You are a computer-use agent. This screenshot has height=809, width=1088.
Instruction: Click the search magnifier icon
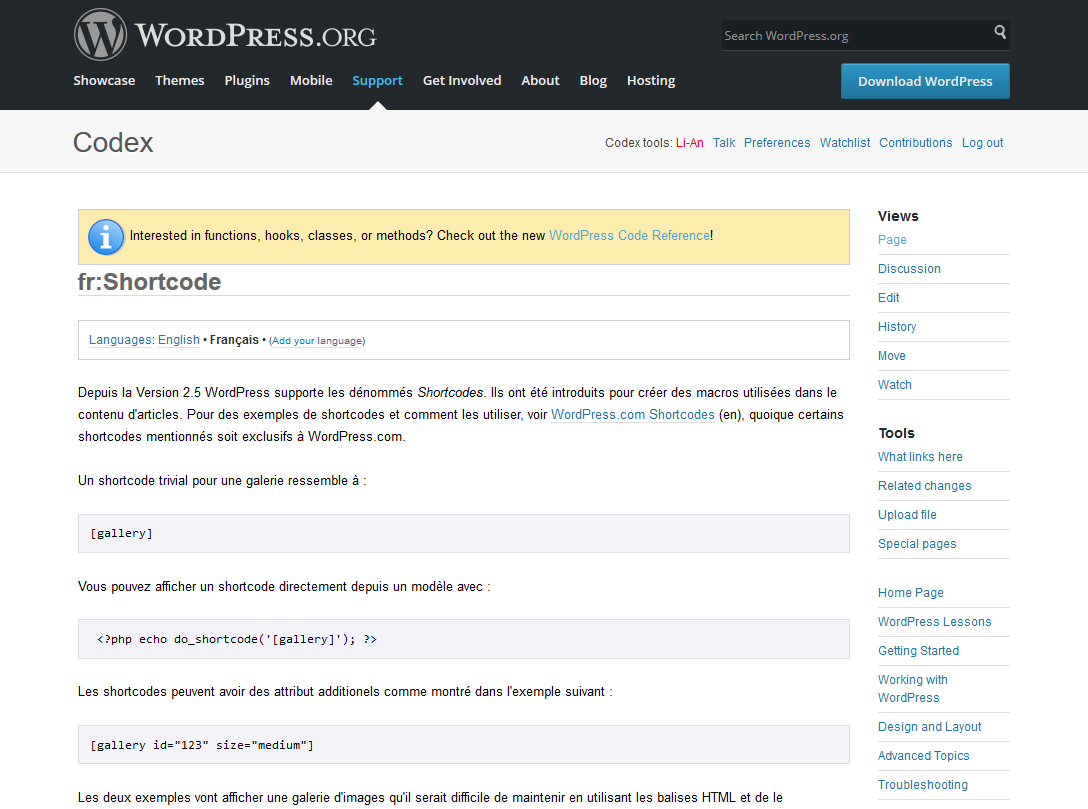pyautogui.click(x=1000, y=32)
